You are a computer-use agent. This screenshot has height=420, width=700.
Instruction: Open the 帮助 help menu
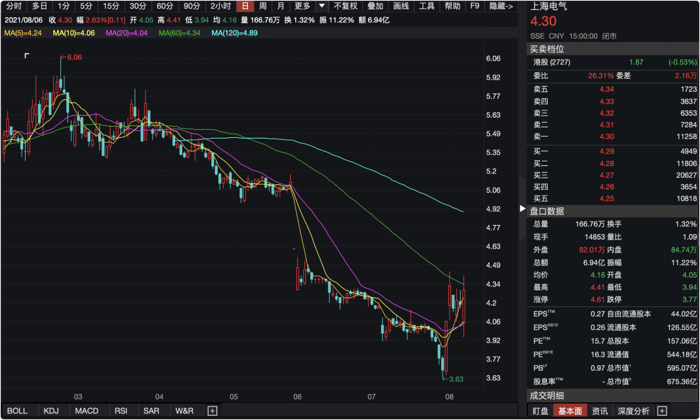click(x=453, y=6)
